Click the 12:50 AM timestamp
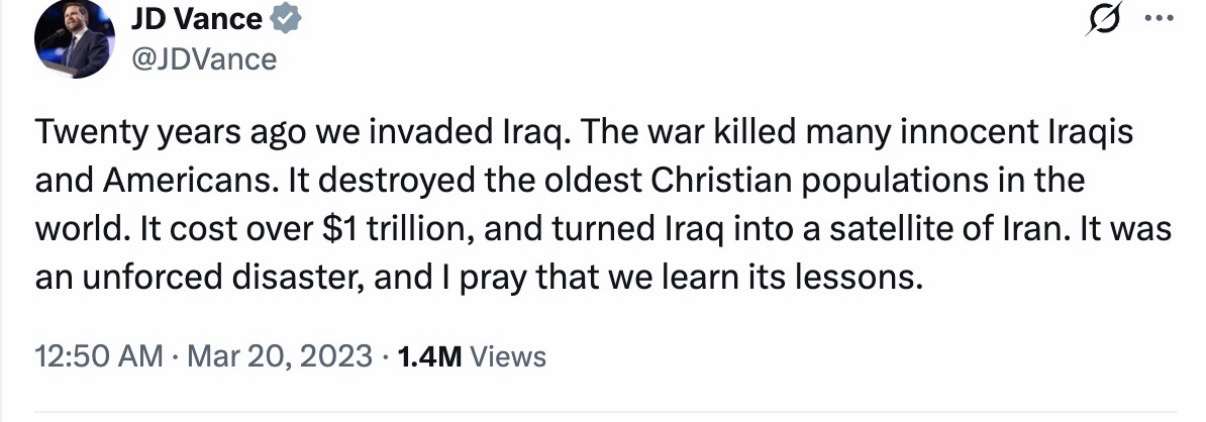 (x=97, y=356)
